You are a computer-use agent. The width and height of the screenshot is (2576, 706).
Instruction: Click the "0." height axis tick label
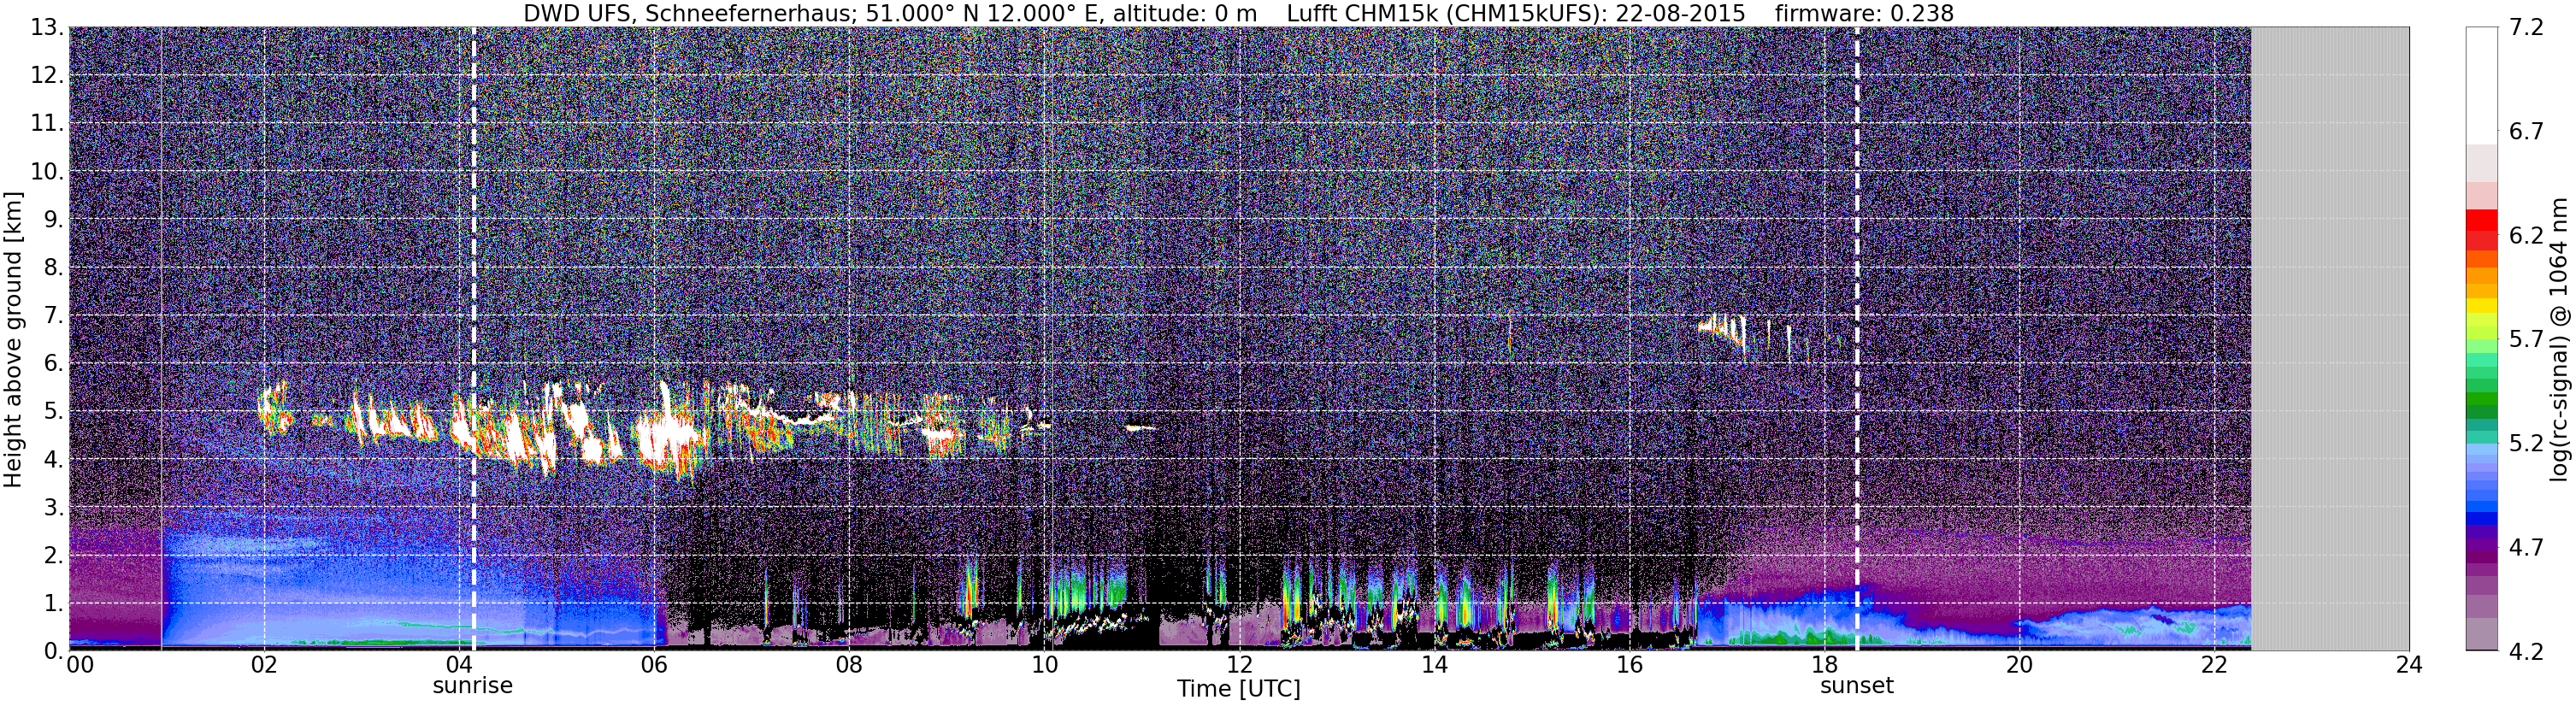(52, 651)
